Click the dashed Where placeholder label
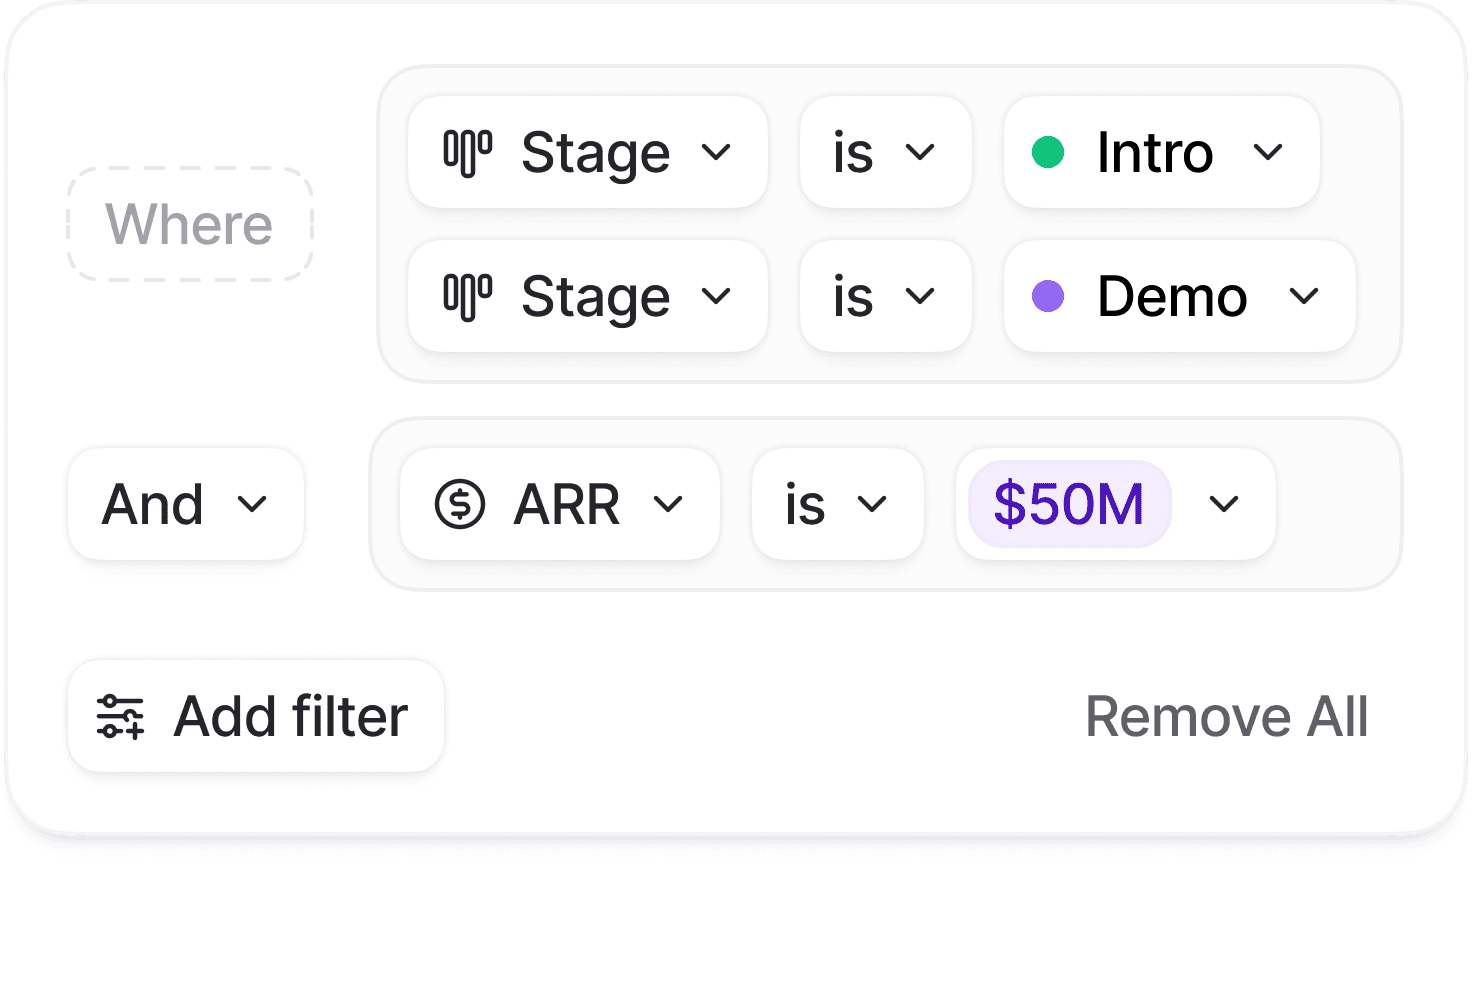The height and width of the screenshot is (1008, 1472). [190, 224]
